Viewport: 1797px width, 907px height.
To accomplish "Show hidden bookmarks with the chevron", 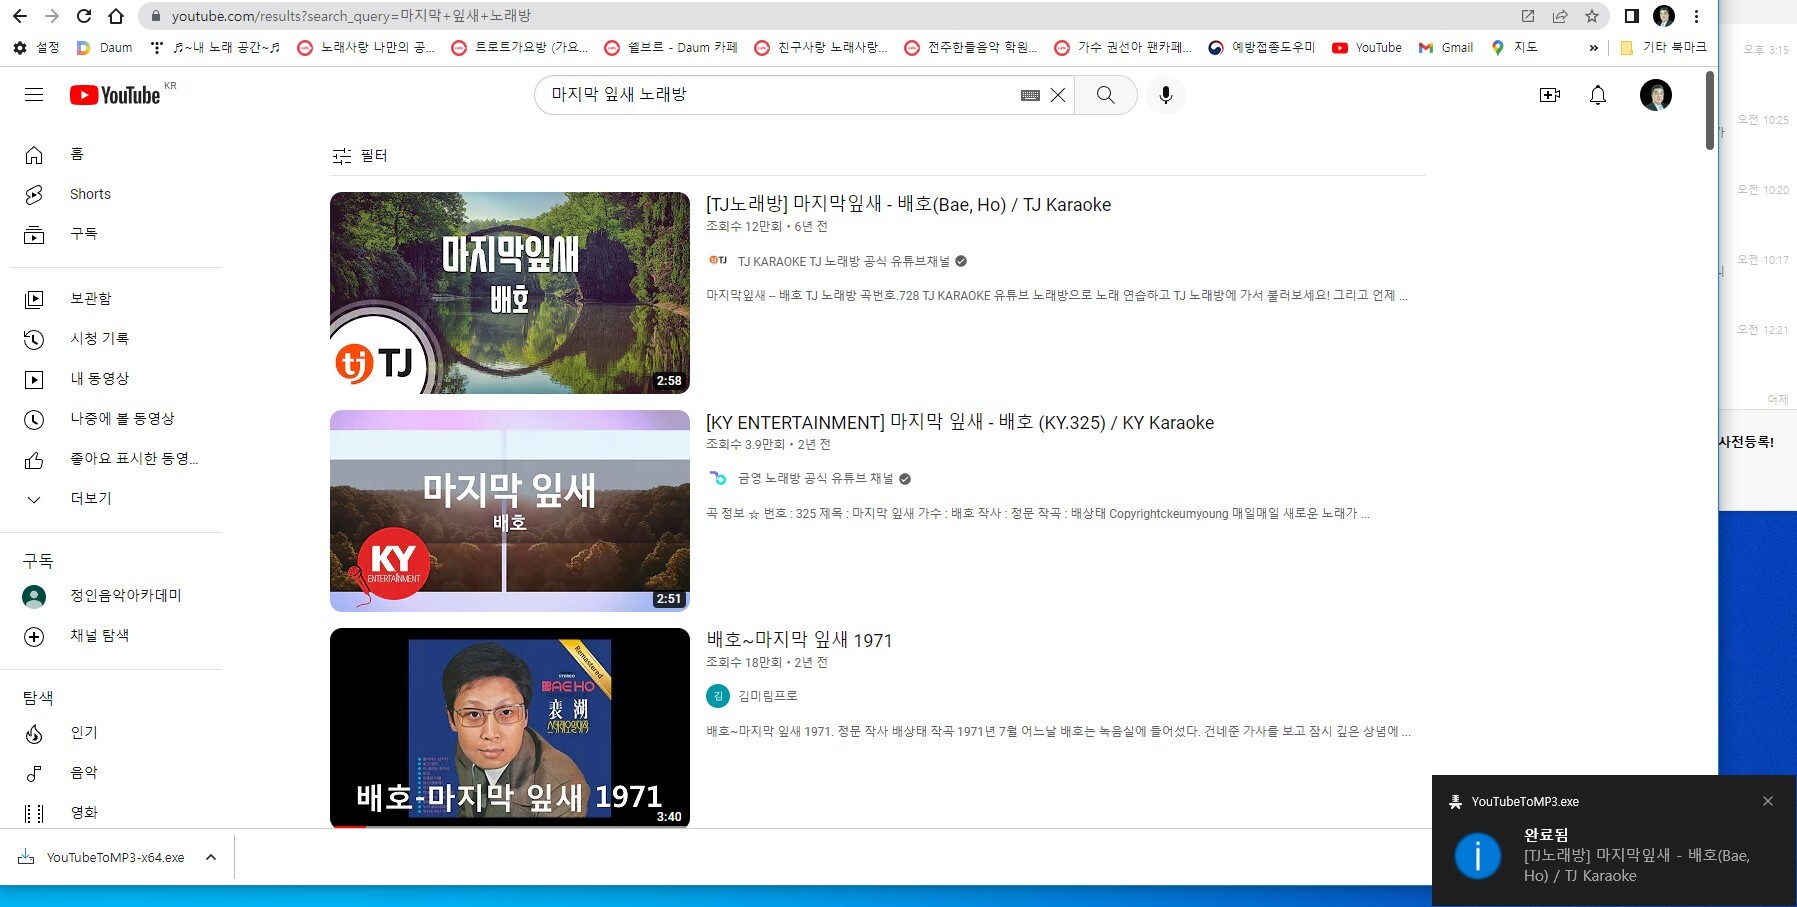I will 1593,47.
